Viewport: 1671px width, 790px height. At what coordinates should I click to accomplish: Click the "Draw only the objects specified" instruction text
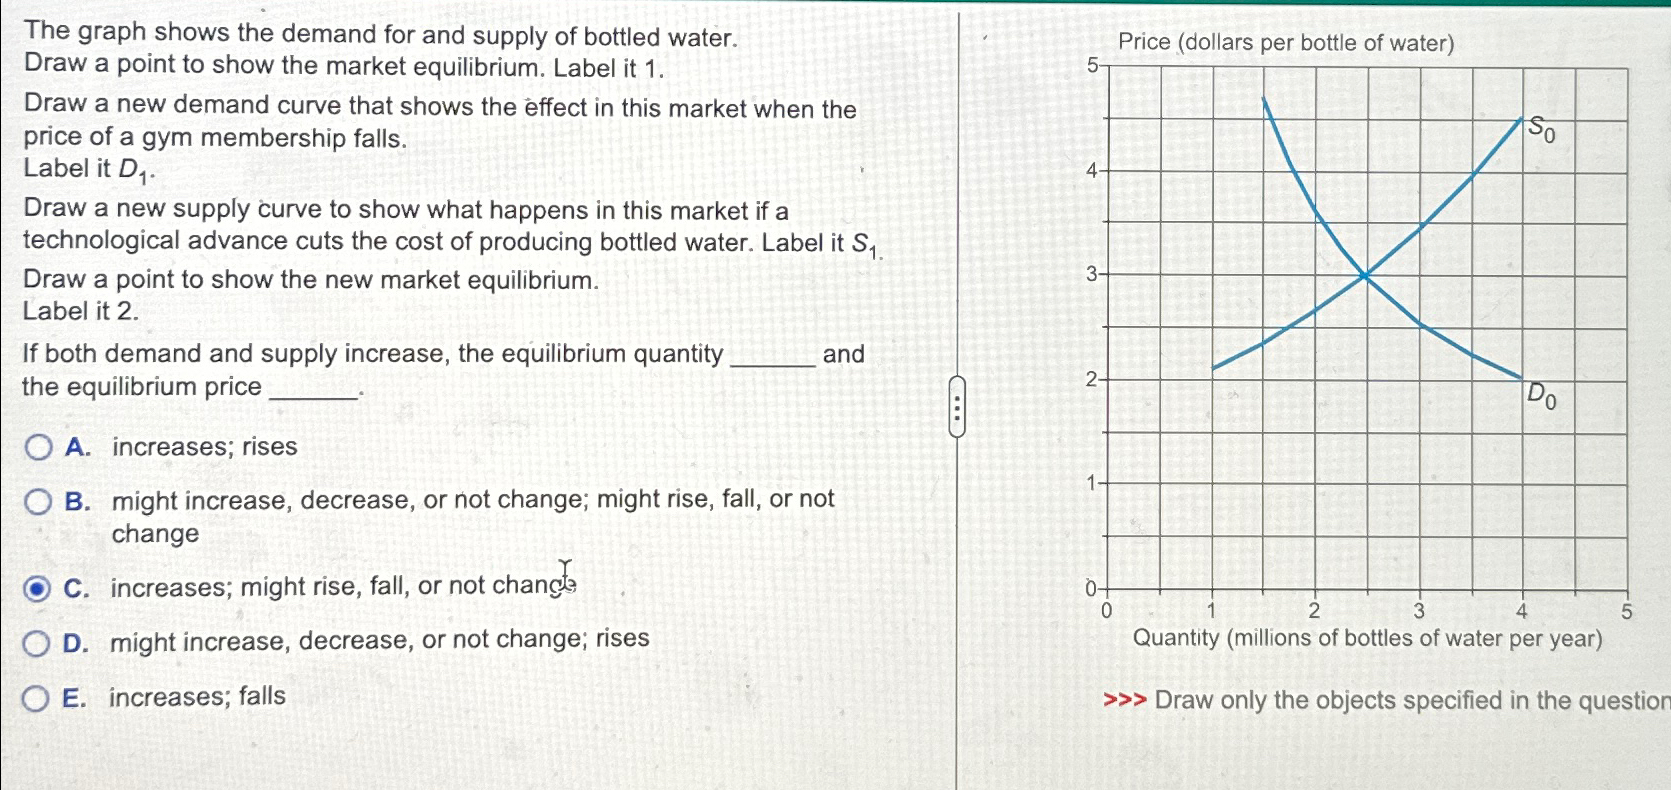pyautogui.click(x=1400, y=702)
